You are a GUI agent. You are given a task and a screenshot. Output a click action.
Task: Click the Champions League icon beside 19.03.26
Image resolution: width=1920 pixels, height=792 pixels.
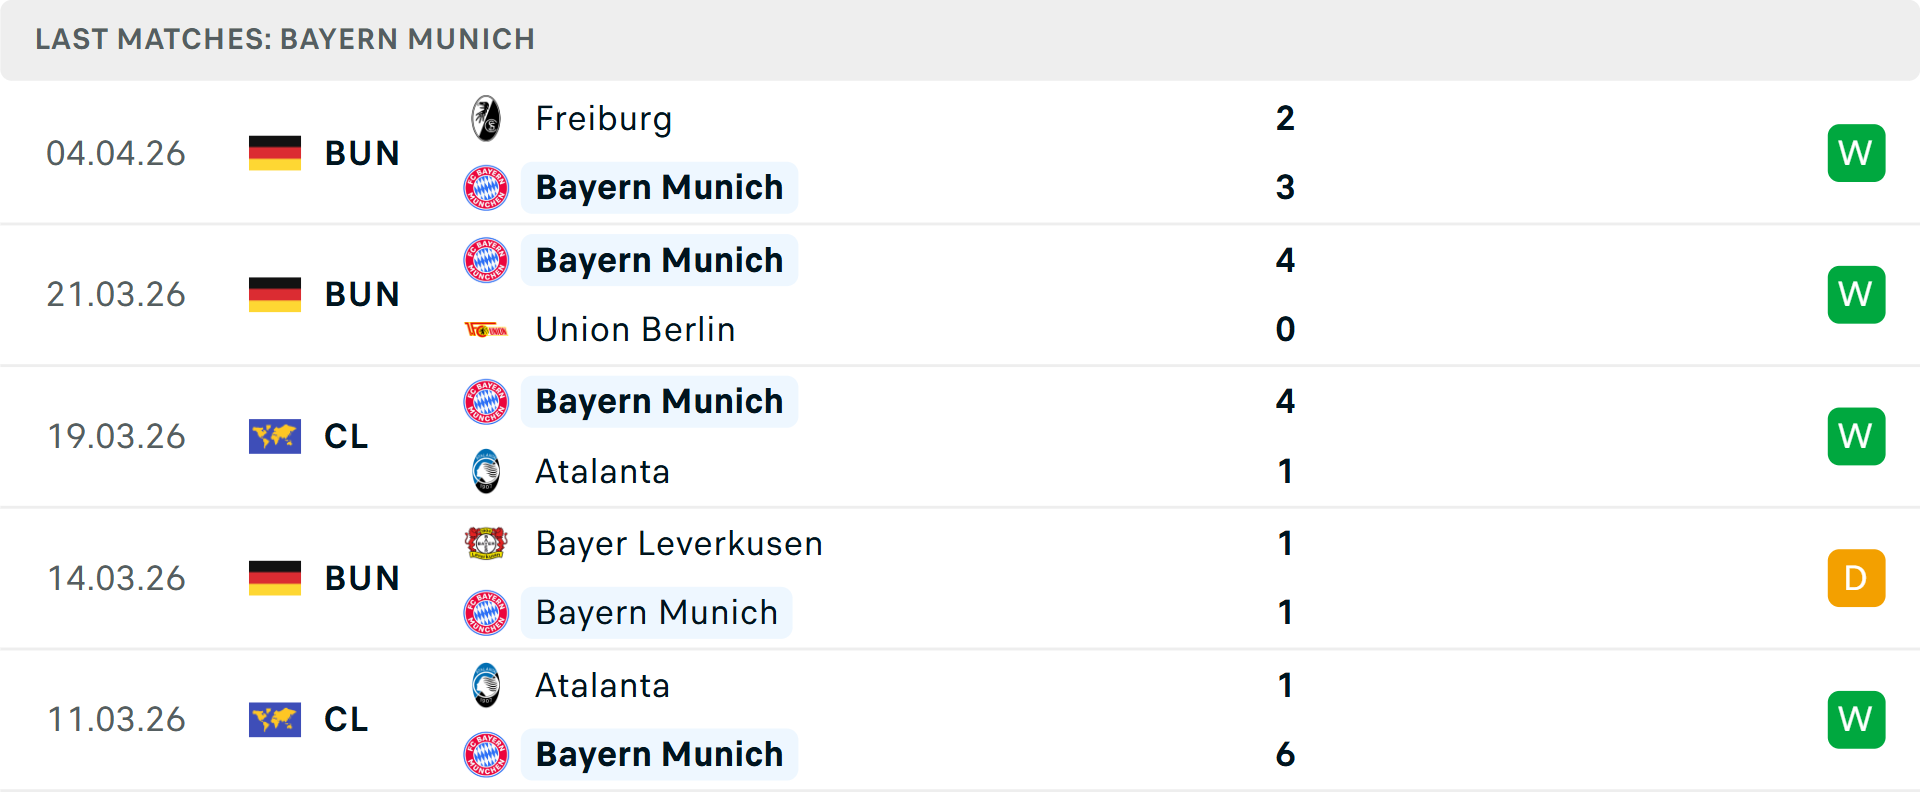(275, 436)
